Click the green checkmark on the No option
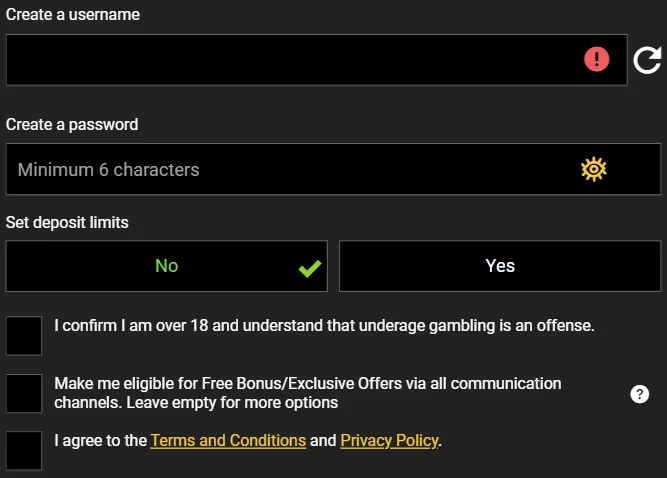Screen dimensions: 667x478 tap(310, 268)
